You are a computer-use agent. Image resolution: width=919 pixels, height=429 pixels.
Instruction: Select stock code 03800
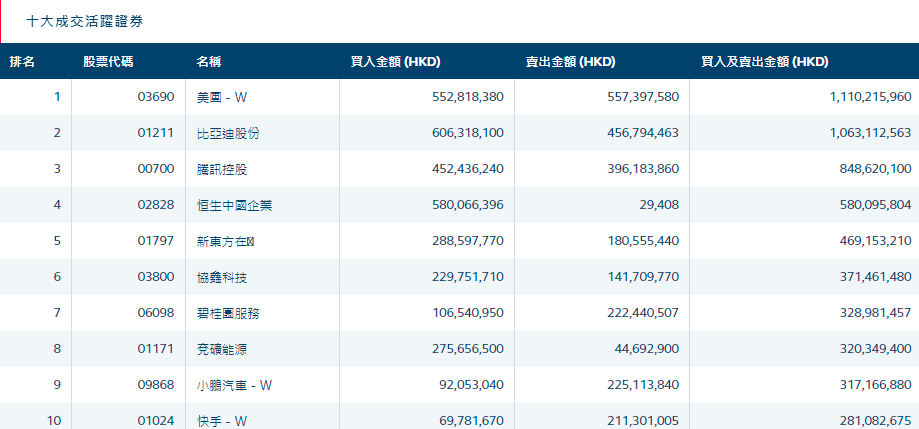156,277
